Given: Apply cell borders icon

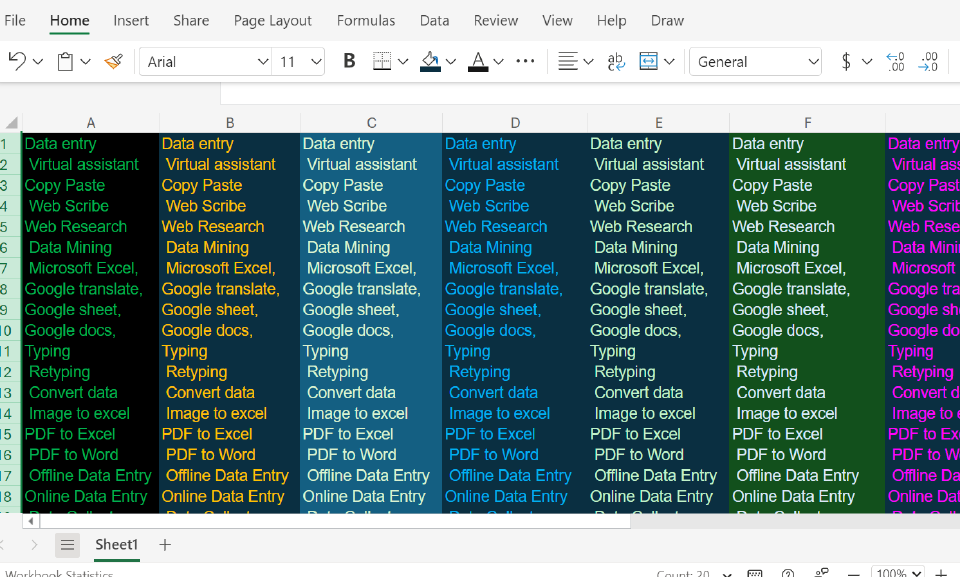Looking at the screenshot, I should tap(382, 61).
